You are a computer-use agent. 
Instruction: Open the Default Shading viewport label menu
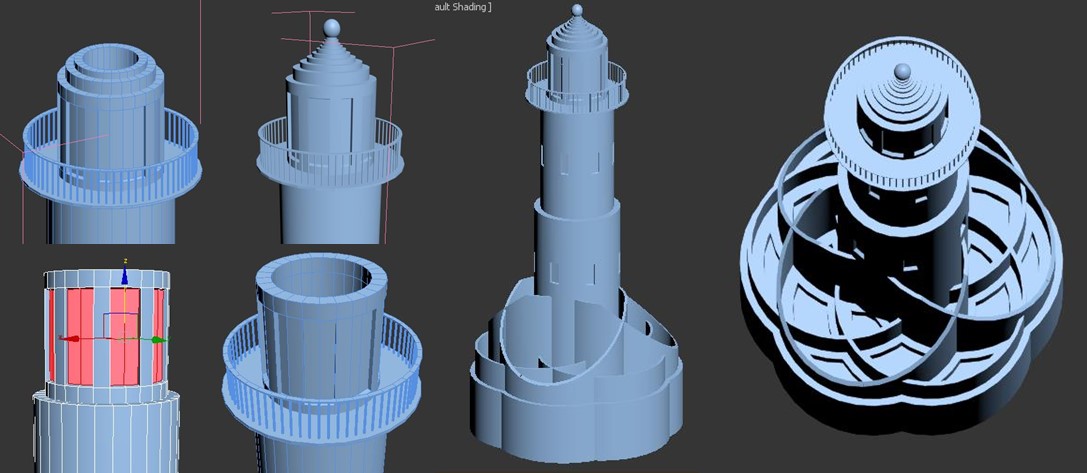click(x=463, y=7)
